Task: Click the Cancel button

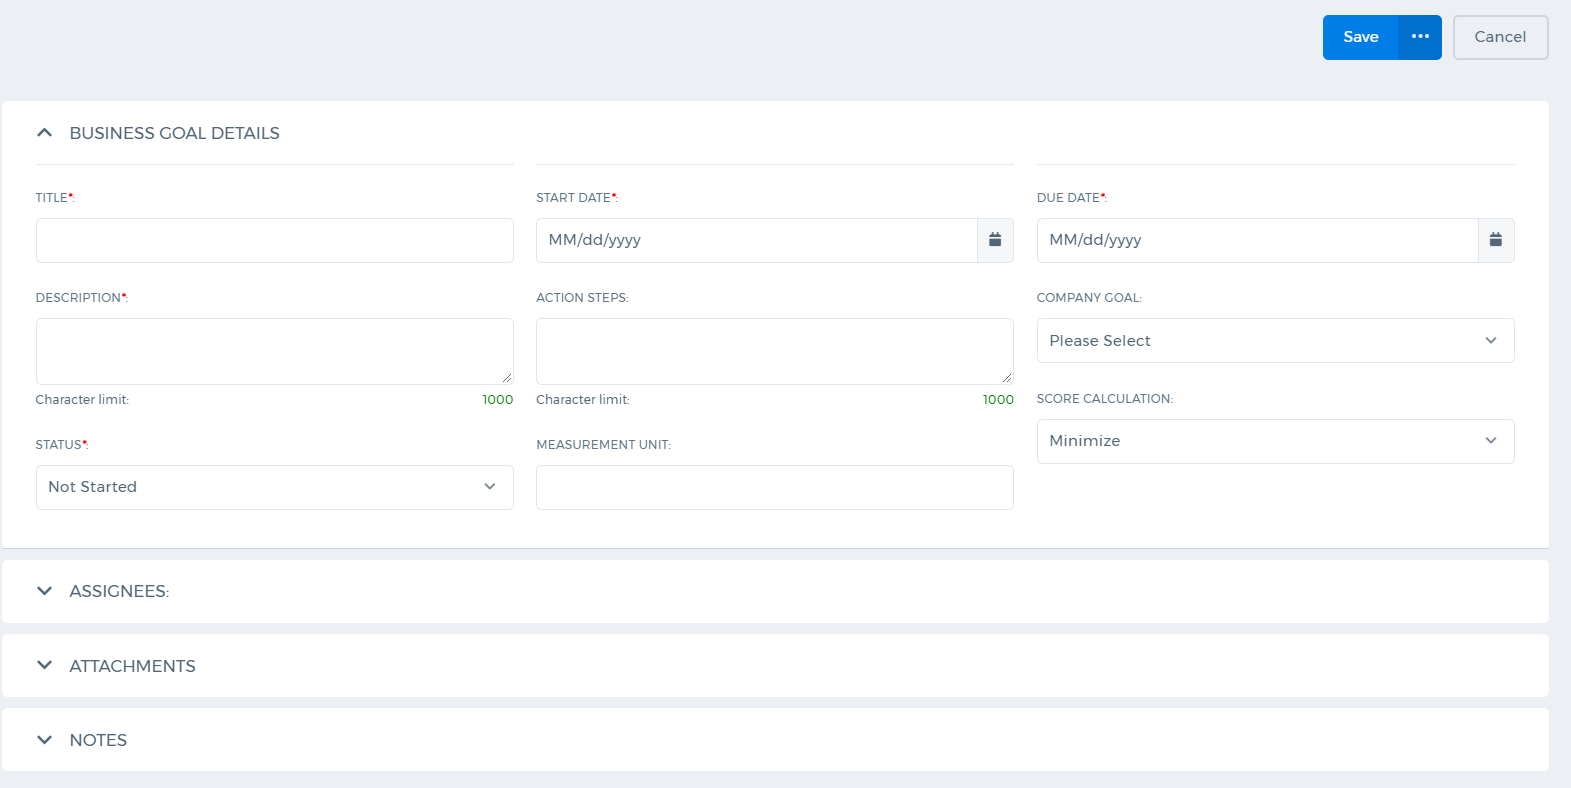Action: 1500,37
